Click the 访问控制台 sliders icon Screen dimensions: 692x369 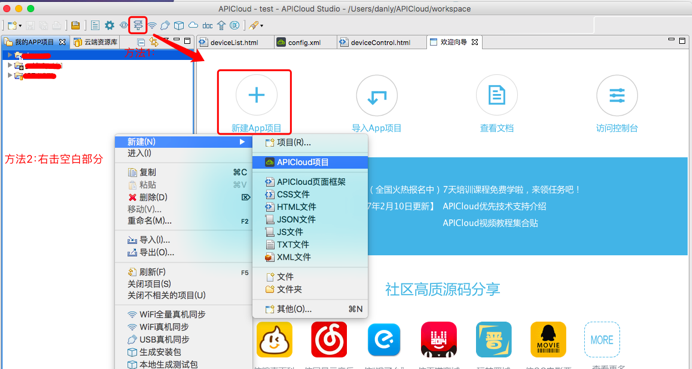[617, 95]
